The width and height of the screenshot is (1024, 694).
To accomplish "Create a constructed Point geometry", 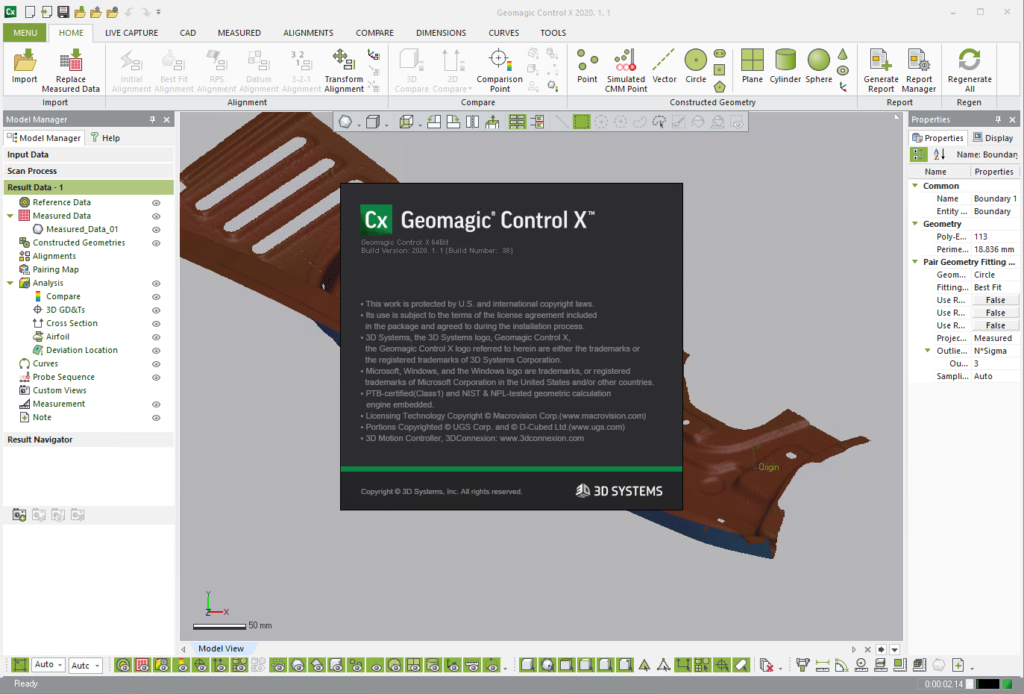I will (586, 66).
